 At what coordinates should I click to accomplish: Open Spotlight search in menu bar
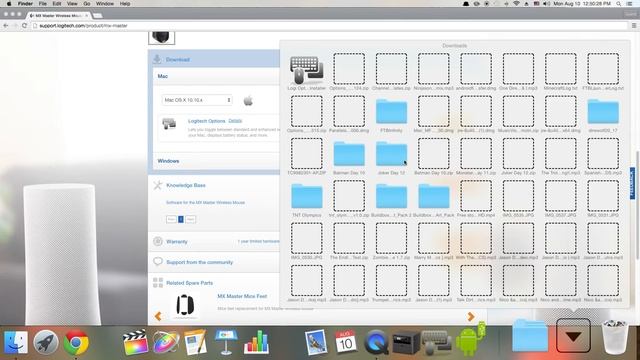coord(619,4)
